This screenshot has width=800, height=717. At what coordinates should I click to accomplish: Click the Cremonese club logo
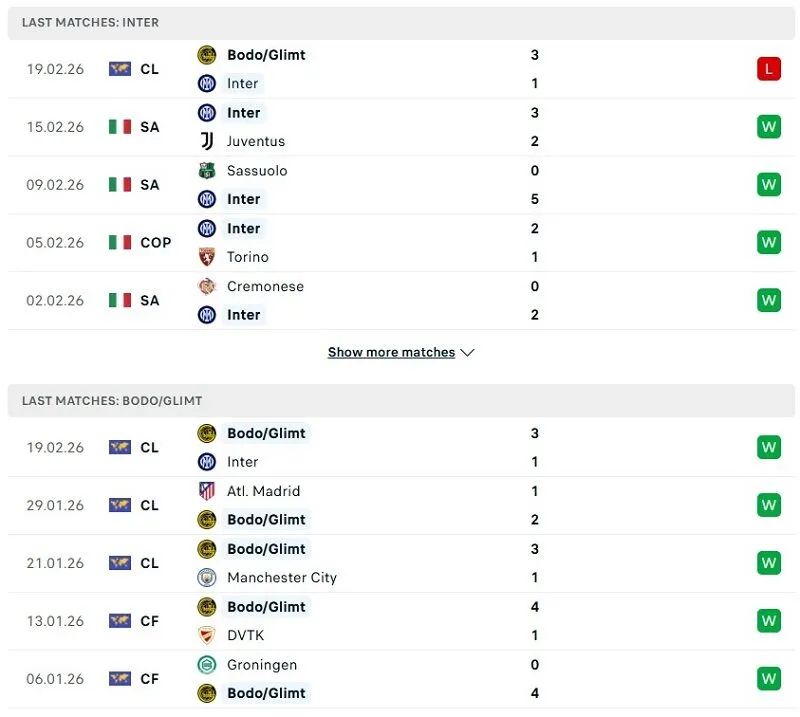pos(206,286)
